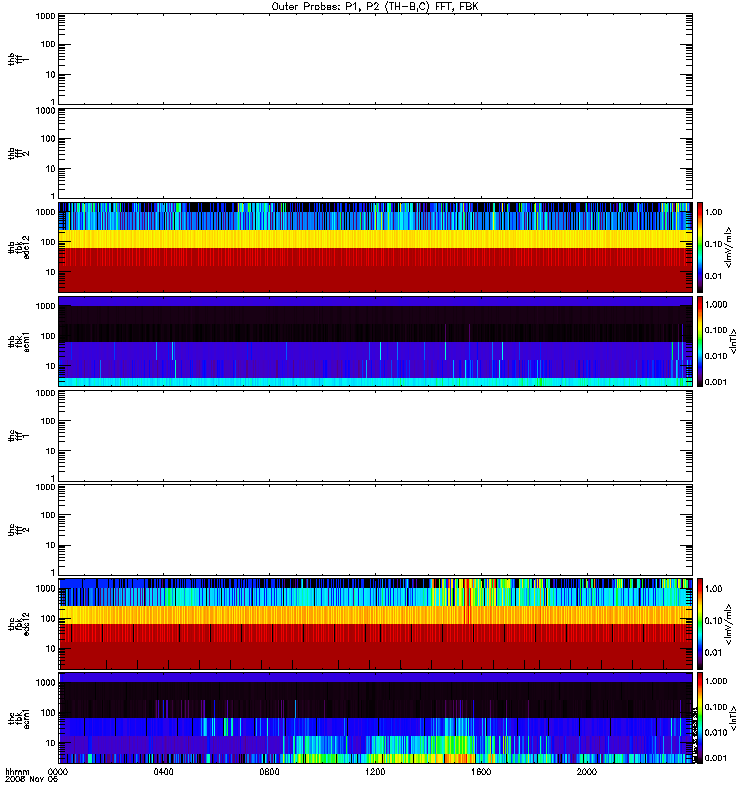Select the empty thc fff 1 panel

click(x=376, y=436)
